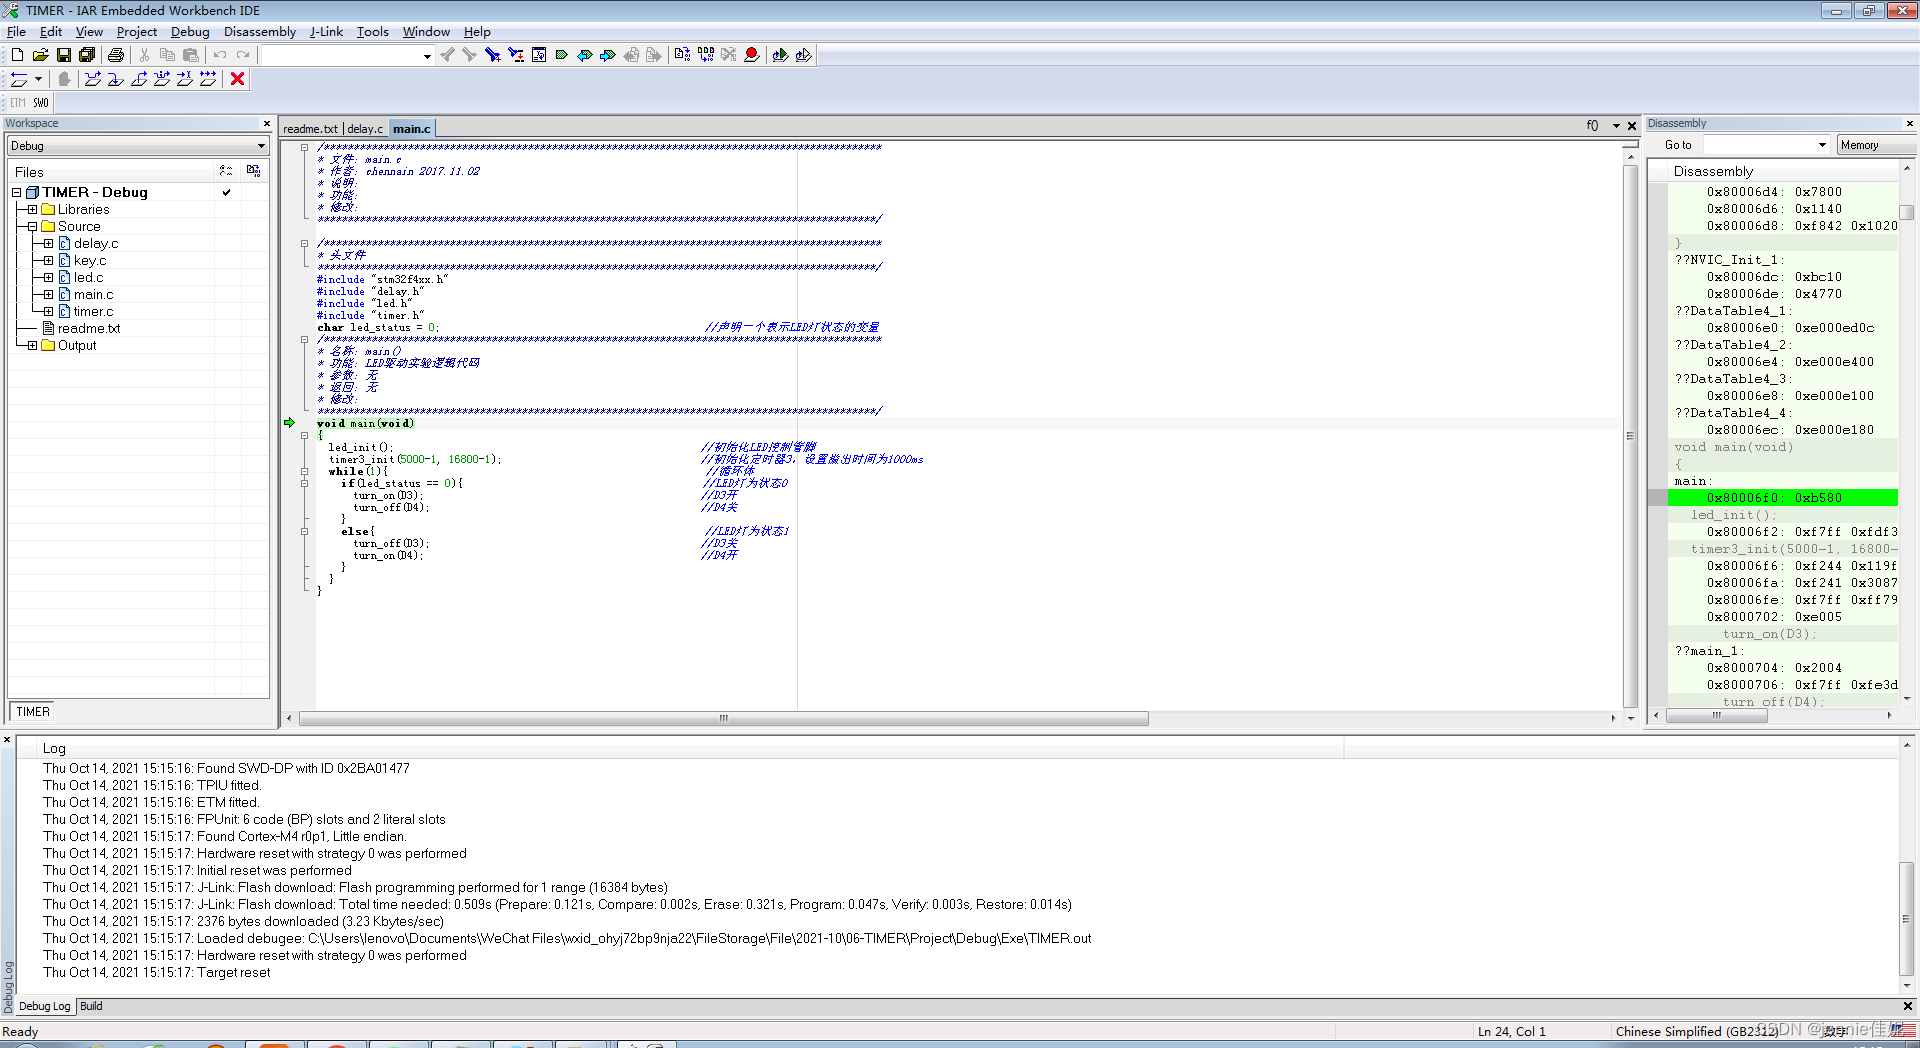Open the Disassembly menu
1920x1048 pixels.
(x=260, y=32)
